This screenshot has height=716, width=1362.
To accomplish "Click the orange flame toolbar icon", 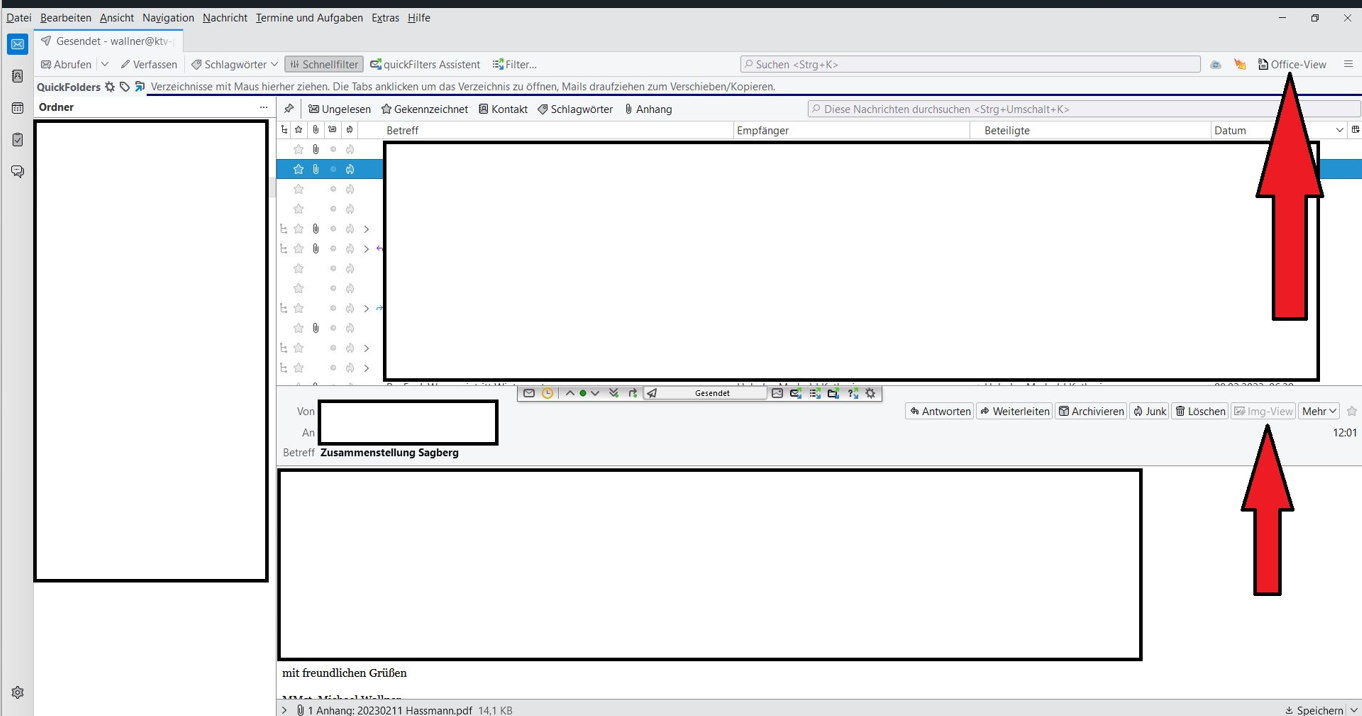I will point(1240,64).
